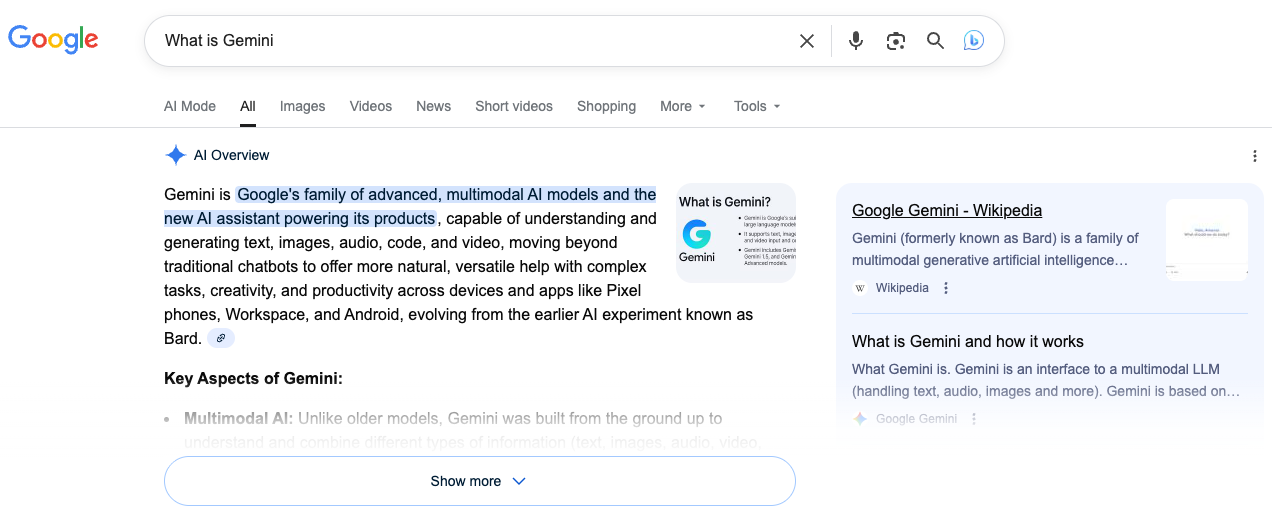Click the source link chip after Bard
Screen dimensions: 1272x521
click(x=221, y=338)
